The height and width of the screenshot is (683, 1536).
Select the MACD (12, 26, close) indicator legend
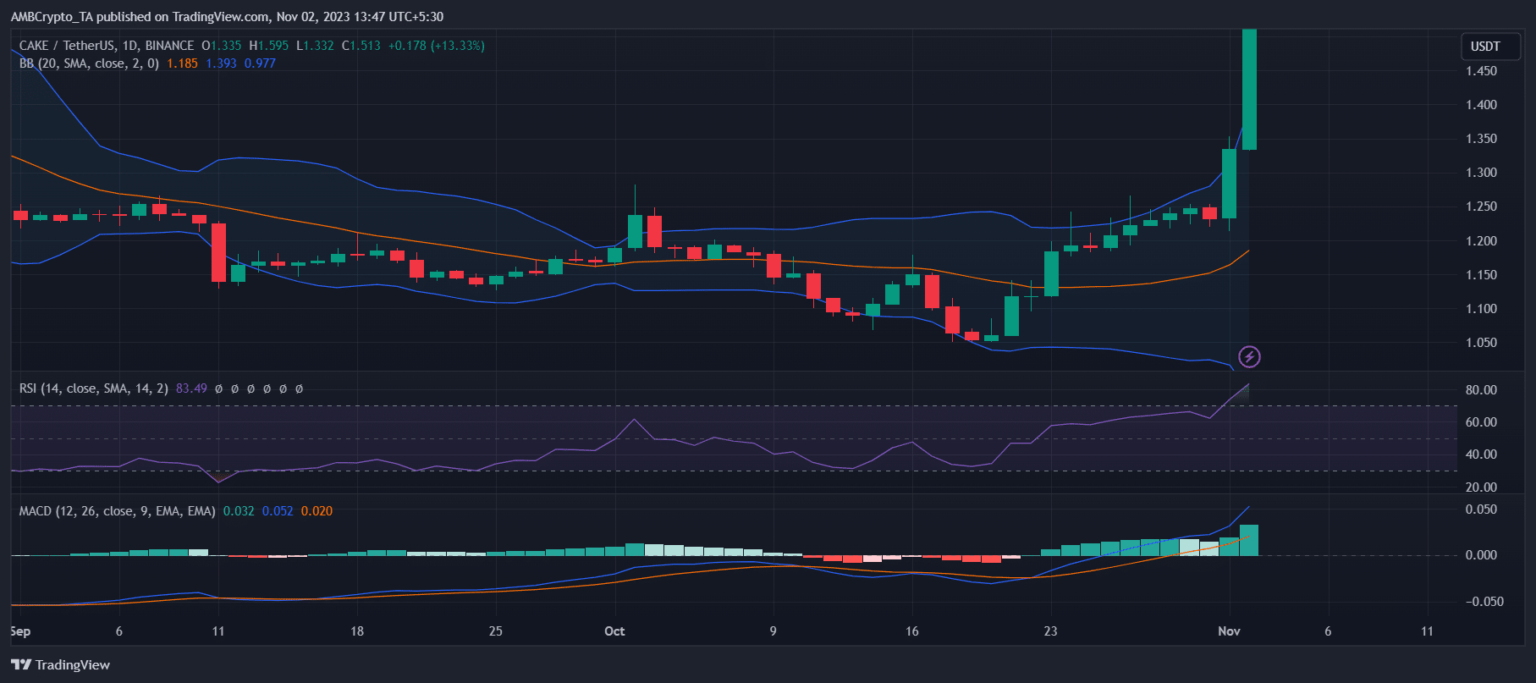(x=117, y=511)
